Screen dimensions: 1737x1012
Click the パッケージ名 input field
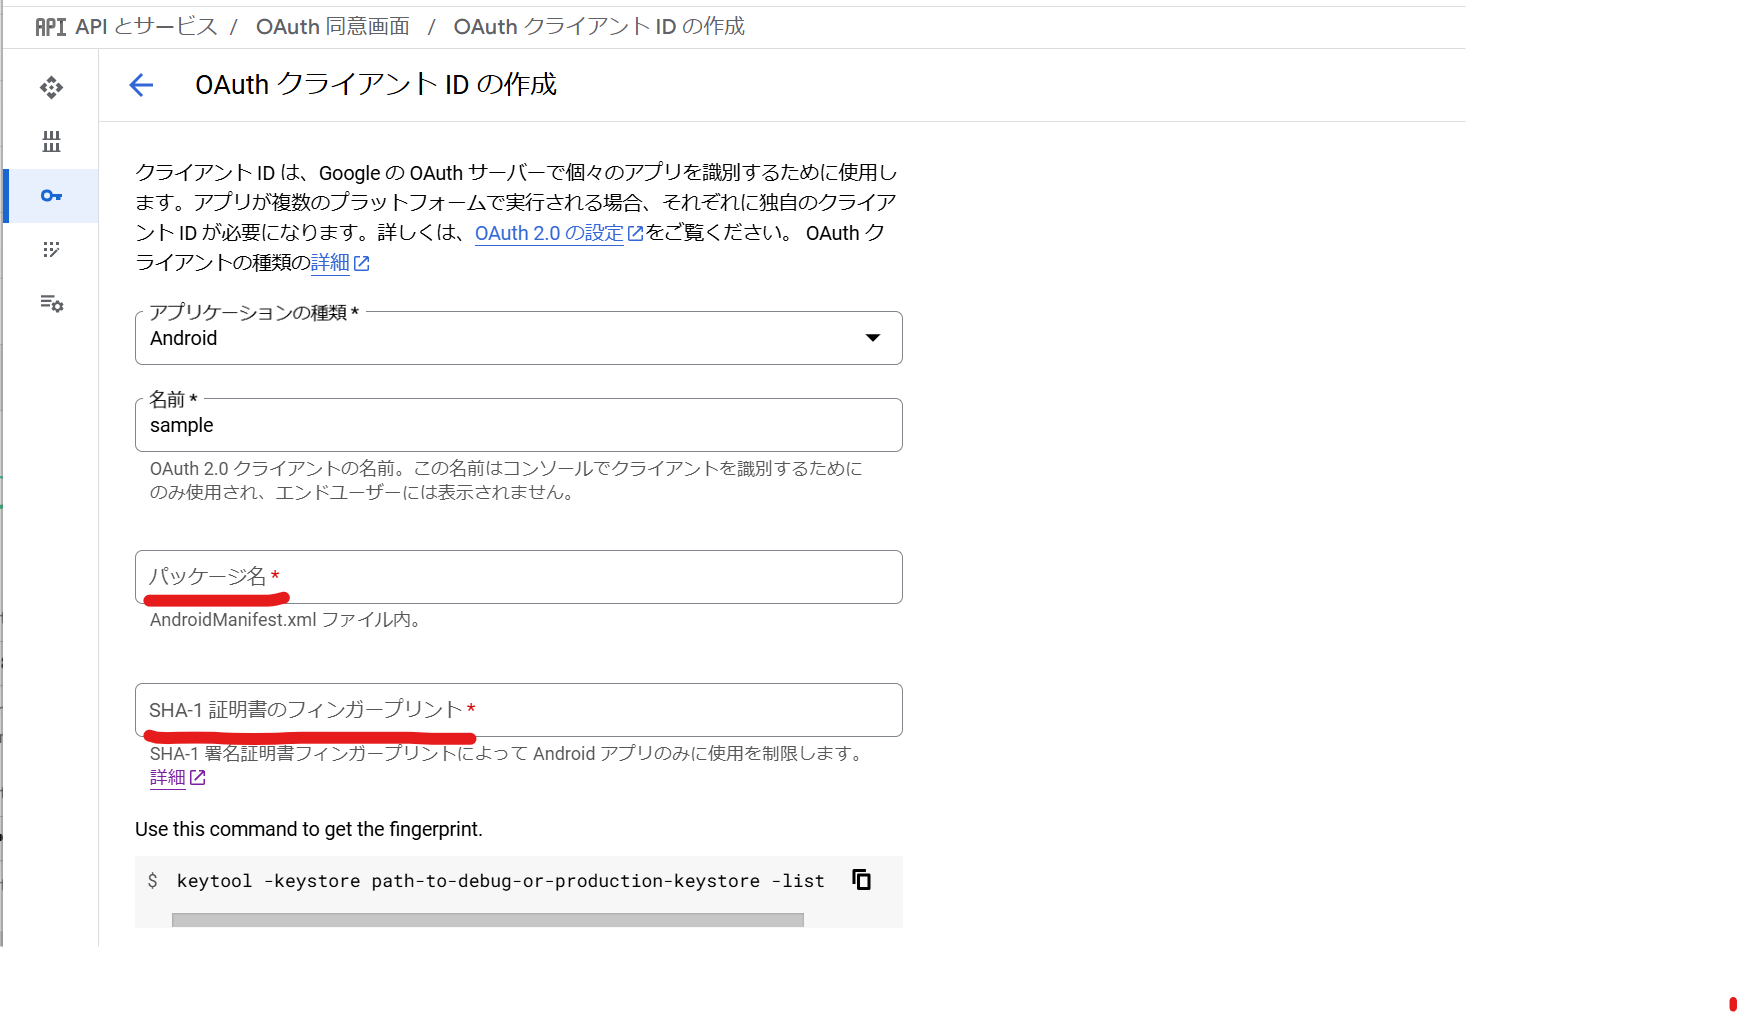coord(518,577)
